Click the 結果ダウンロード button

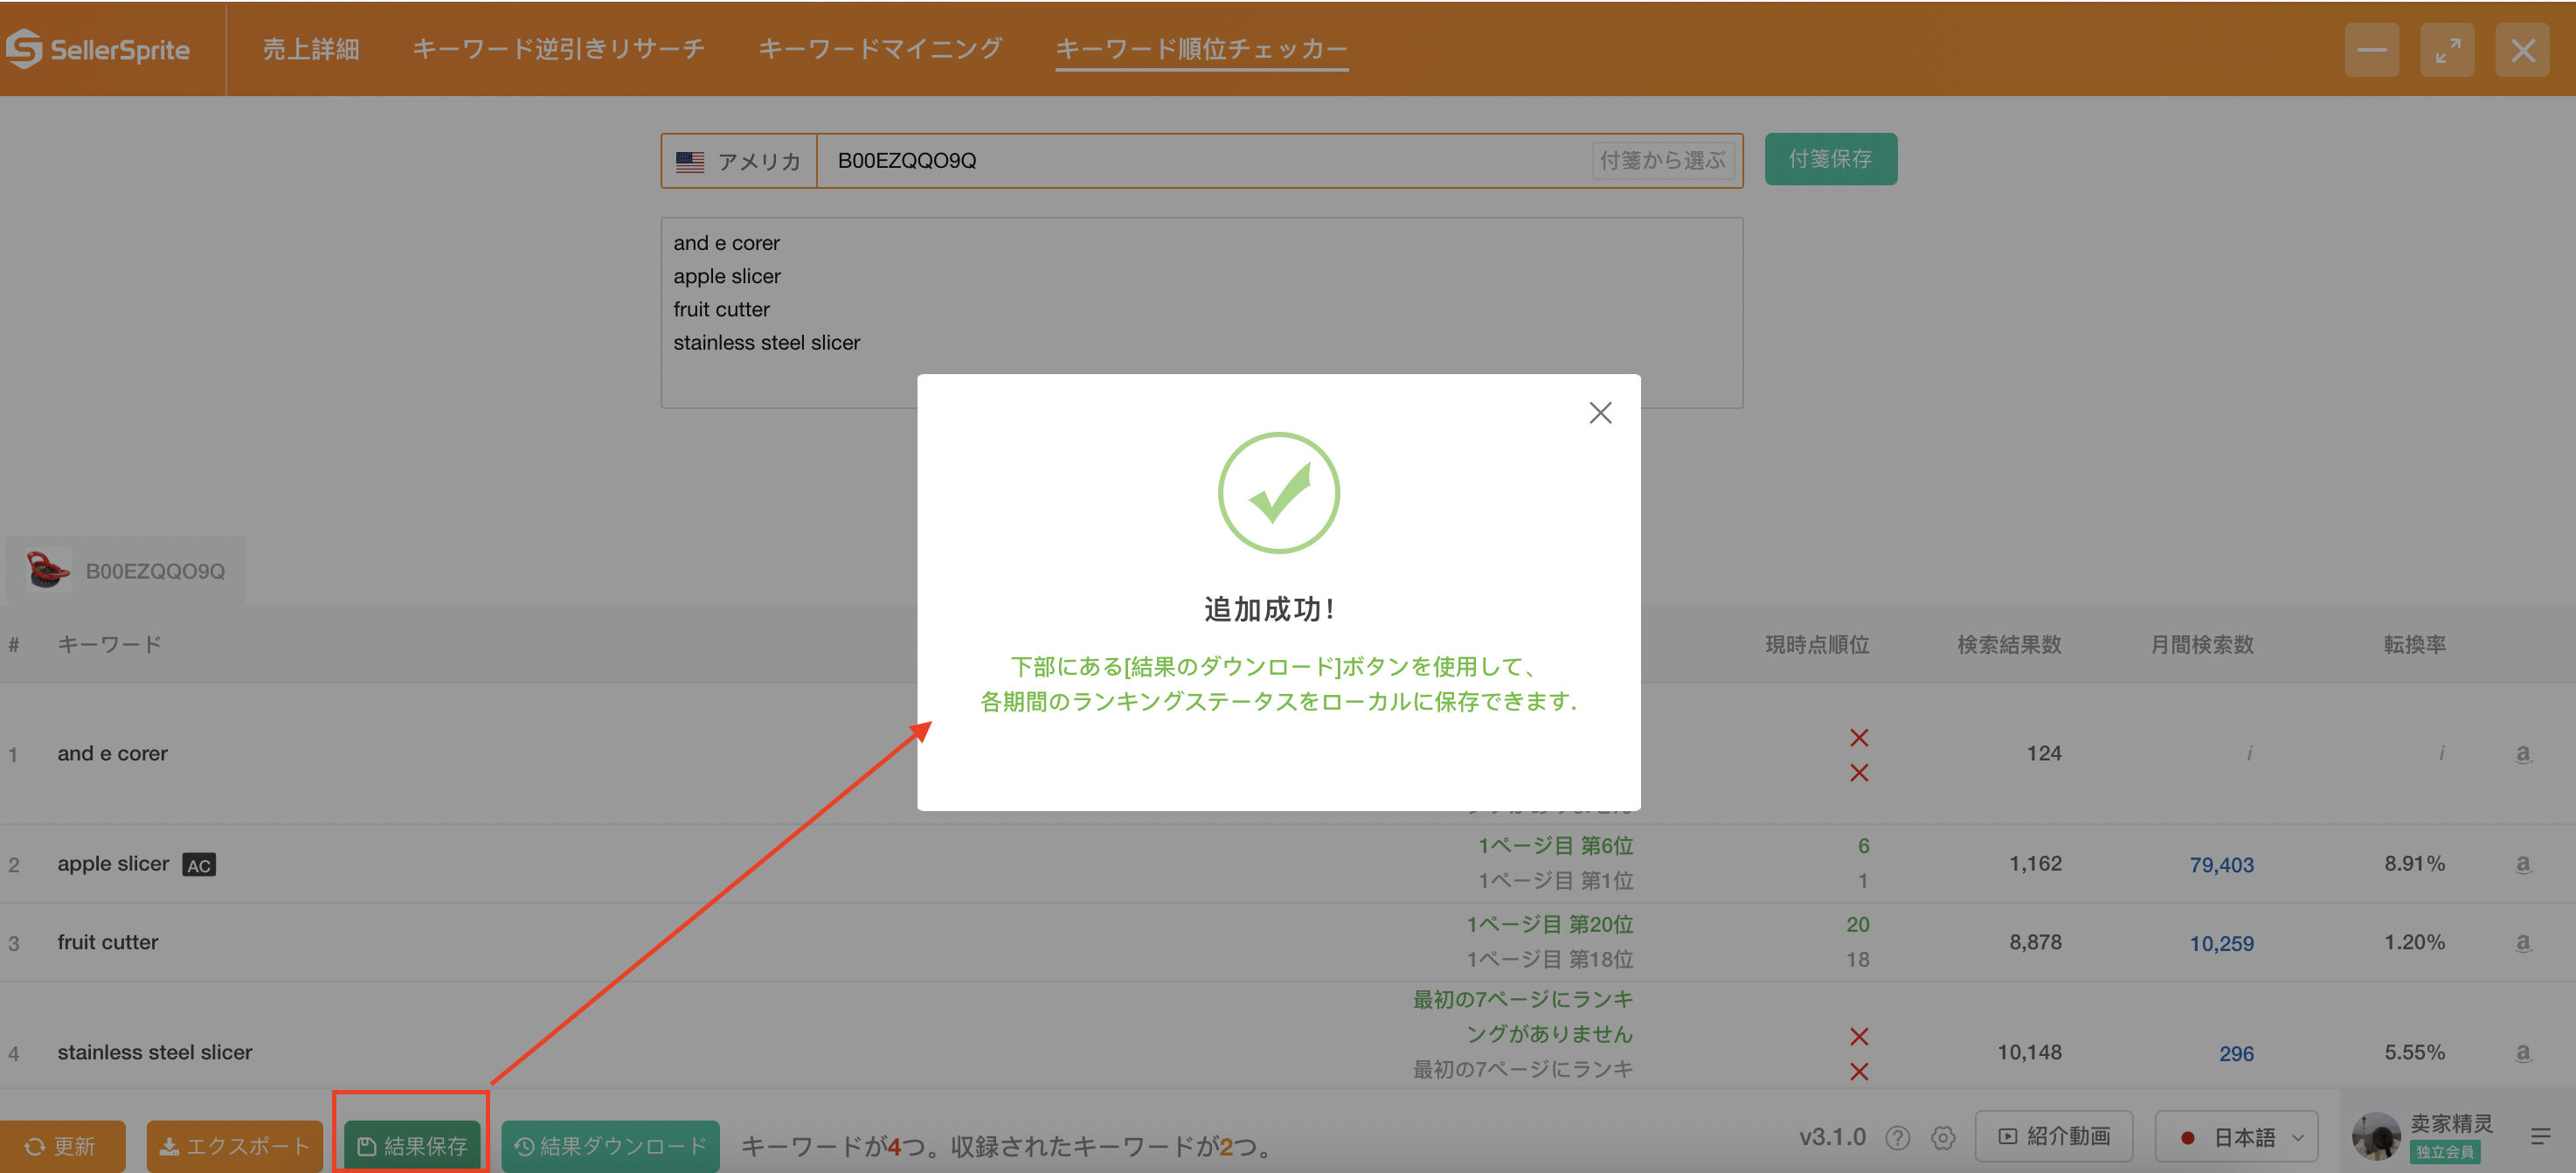pyautogui.click(x=610, y=1145)
